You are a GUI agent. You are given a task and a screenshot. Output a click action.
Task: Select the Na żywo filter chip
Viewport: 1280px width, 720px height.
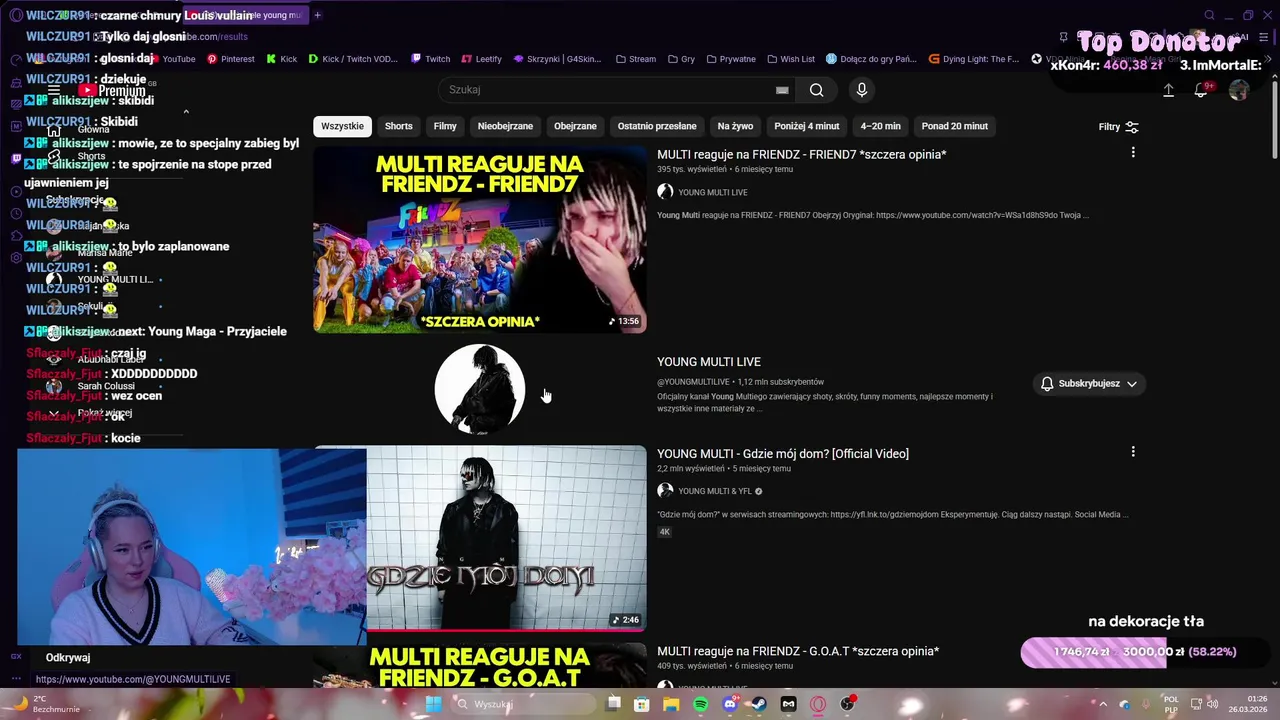point(735,126)
